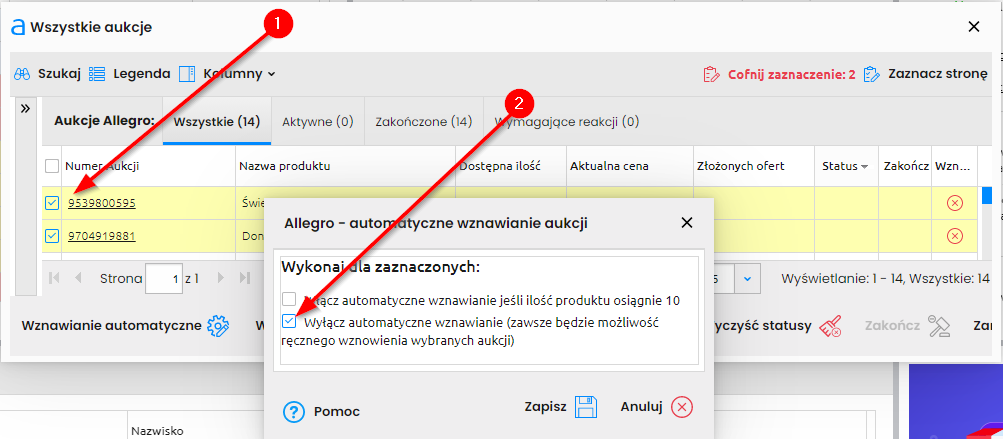Switch to Wszystkie (14) tab
Image resolution: width=1003 pixels, height=439 pixels.
(x=217, y=122)
